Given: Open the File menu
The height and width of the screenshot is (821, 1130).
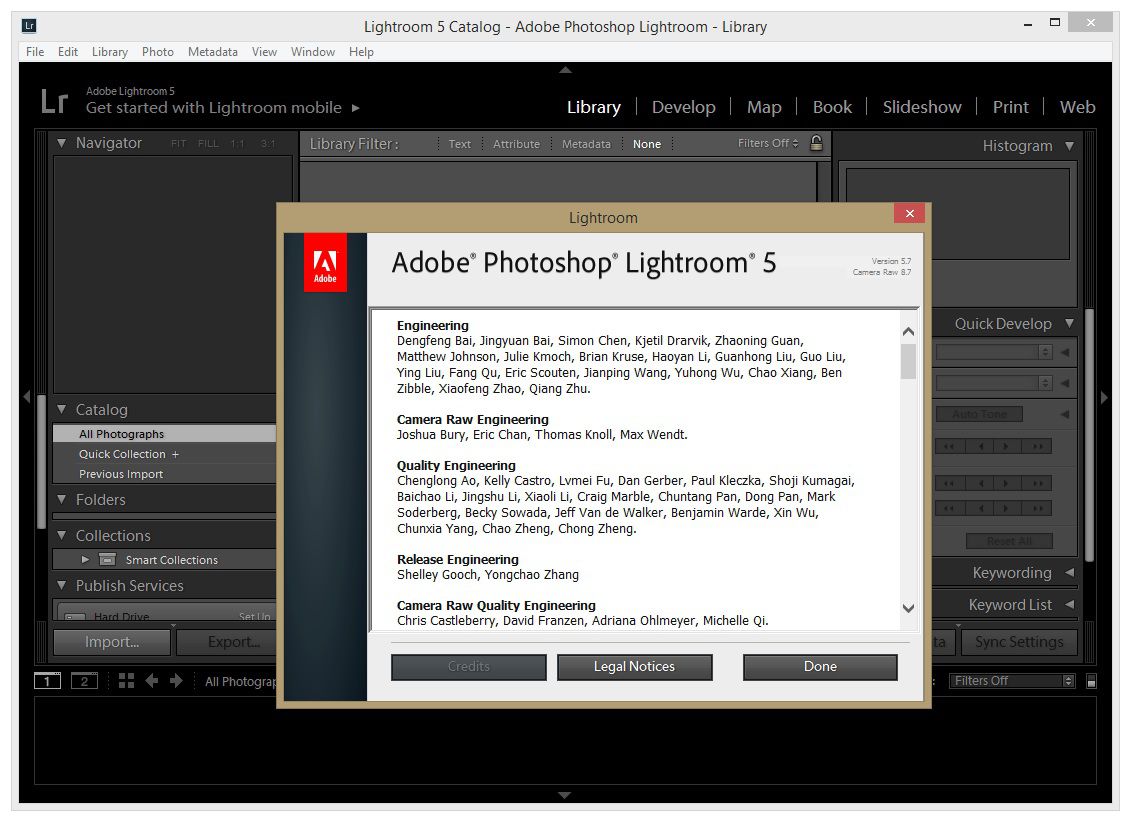Looking at the screenshot, I should tap(35, 52).
